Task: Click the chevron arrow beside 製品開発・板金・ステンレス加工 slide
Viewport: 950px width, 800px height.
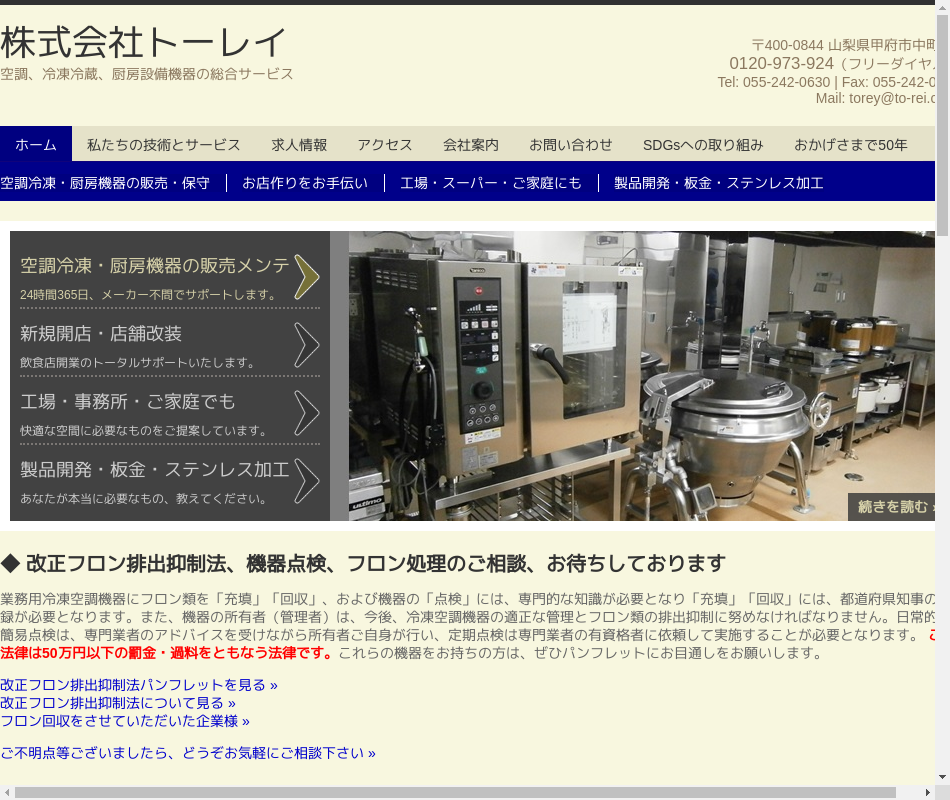Action: coord(307,481)
